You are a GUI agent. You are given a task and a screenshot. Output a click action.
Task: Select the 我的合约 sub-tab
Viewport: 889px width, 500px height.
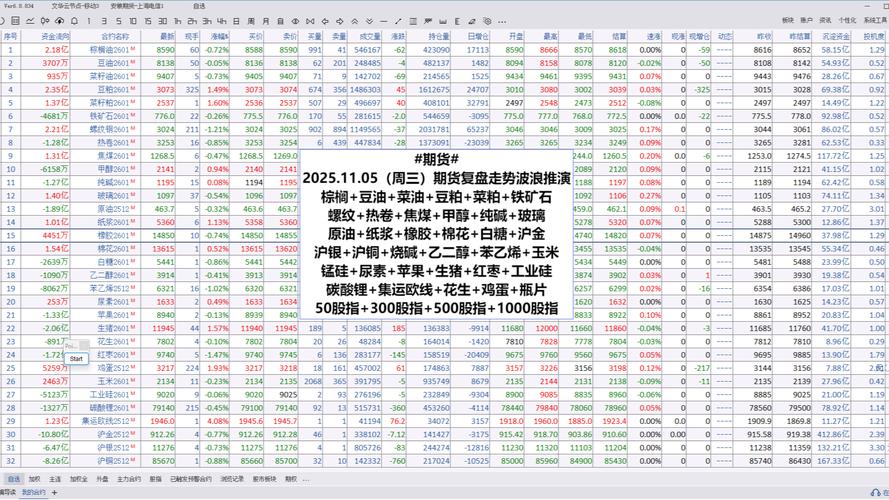[x=33, y=493]
